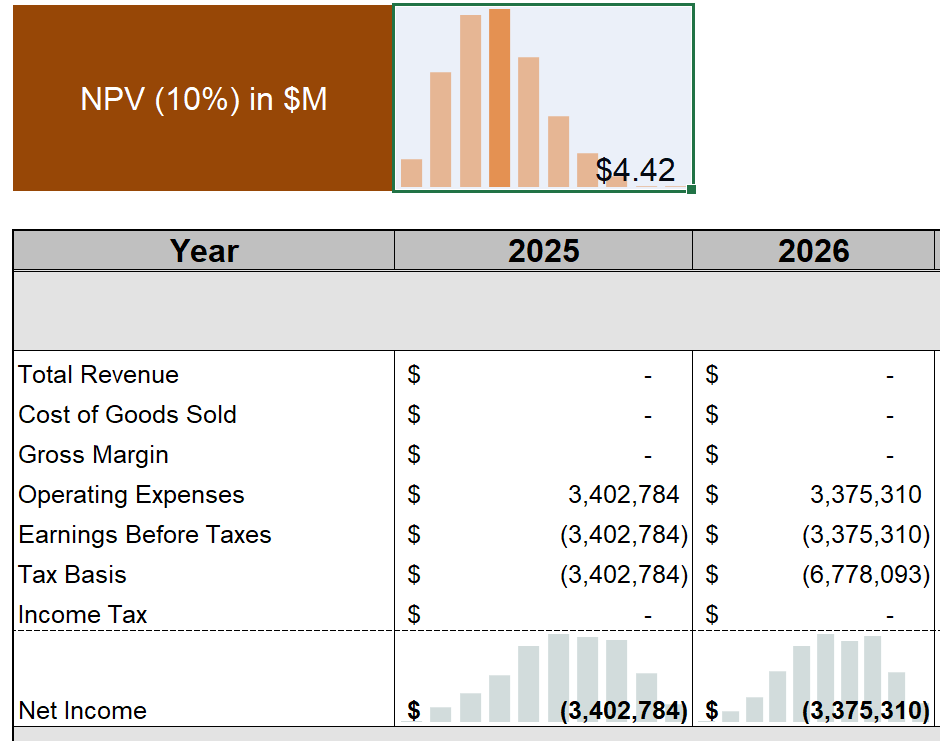Viewport: 940px width, 741px height.
Task: Select the $4.42 NPV histogram cell
Action: [x=542, y=97]
